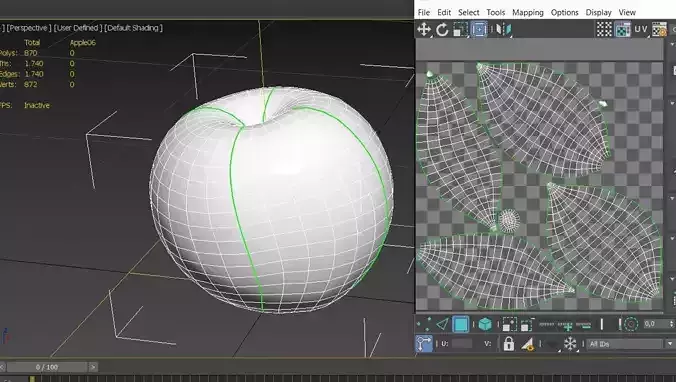Click the [Default Shading] viewport label
Image resolution: width=676 pixels, height=382 pixels.
134,28
